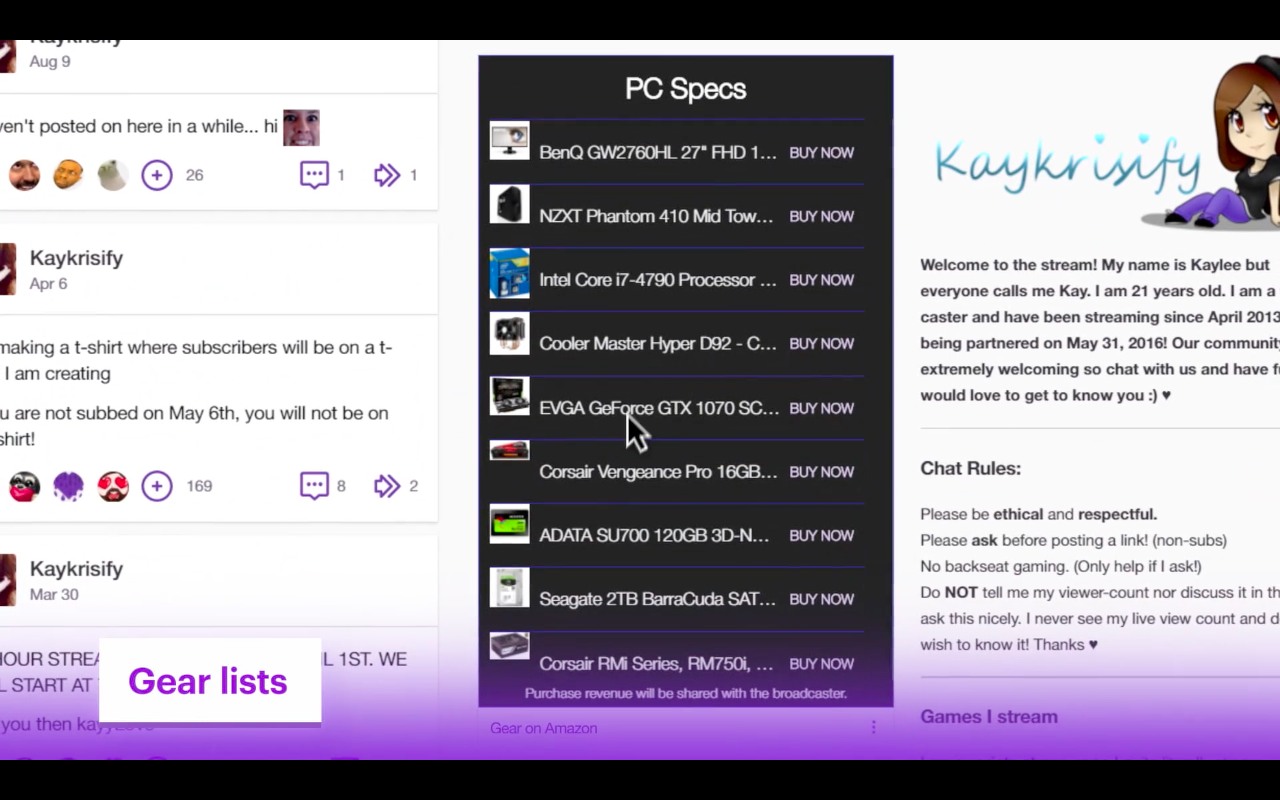Screen dimensions: 1280x800
Task: Click the Games I stream heading
Action: [989, 717]
